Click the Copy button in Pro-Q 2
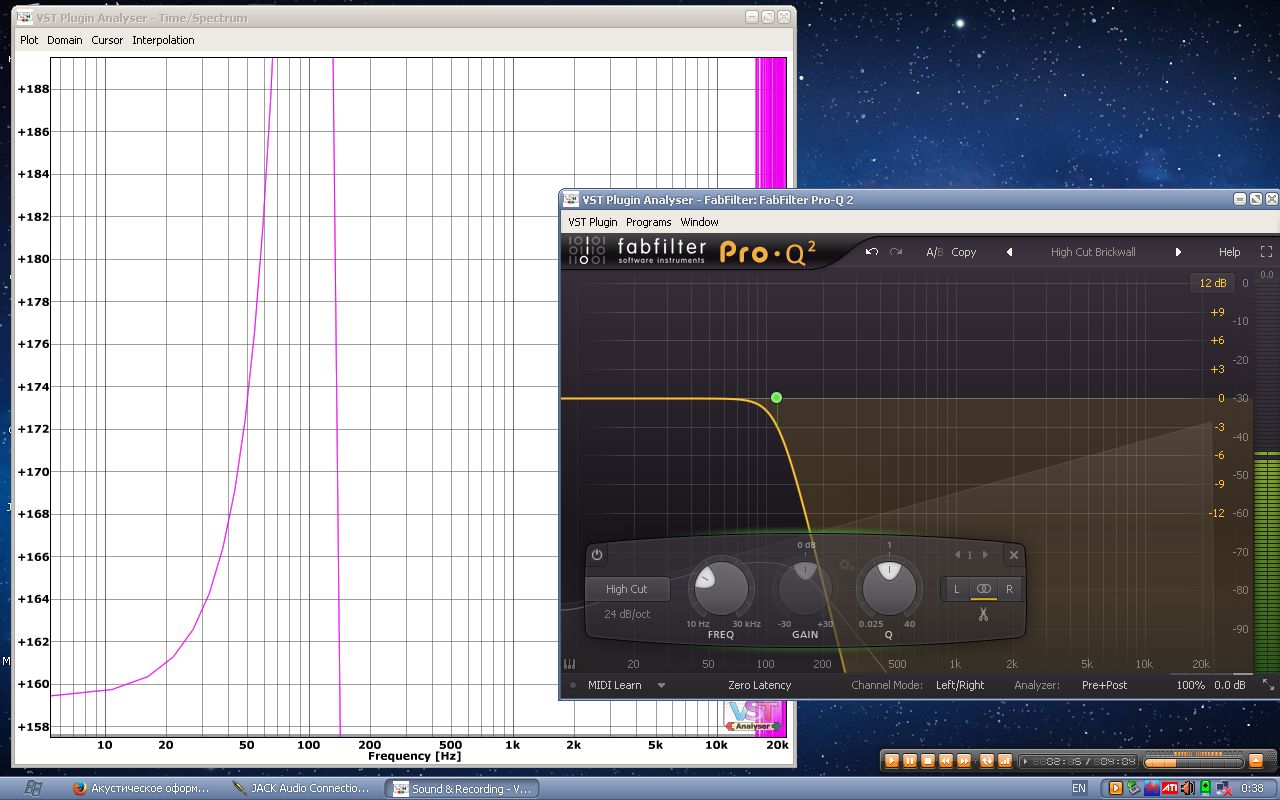 click(964, 252)
